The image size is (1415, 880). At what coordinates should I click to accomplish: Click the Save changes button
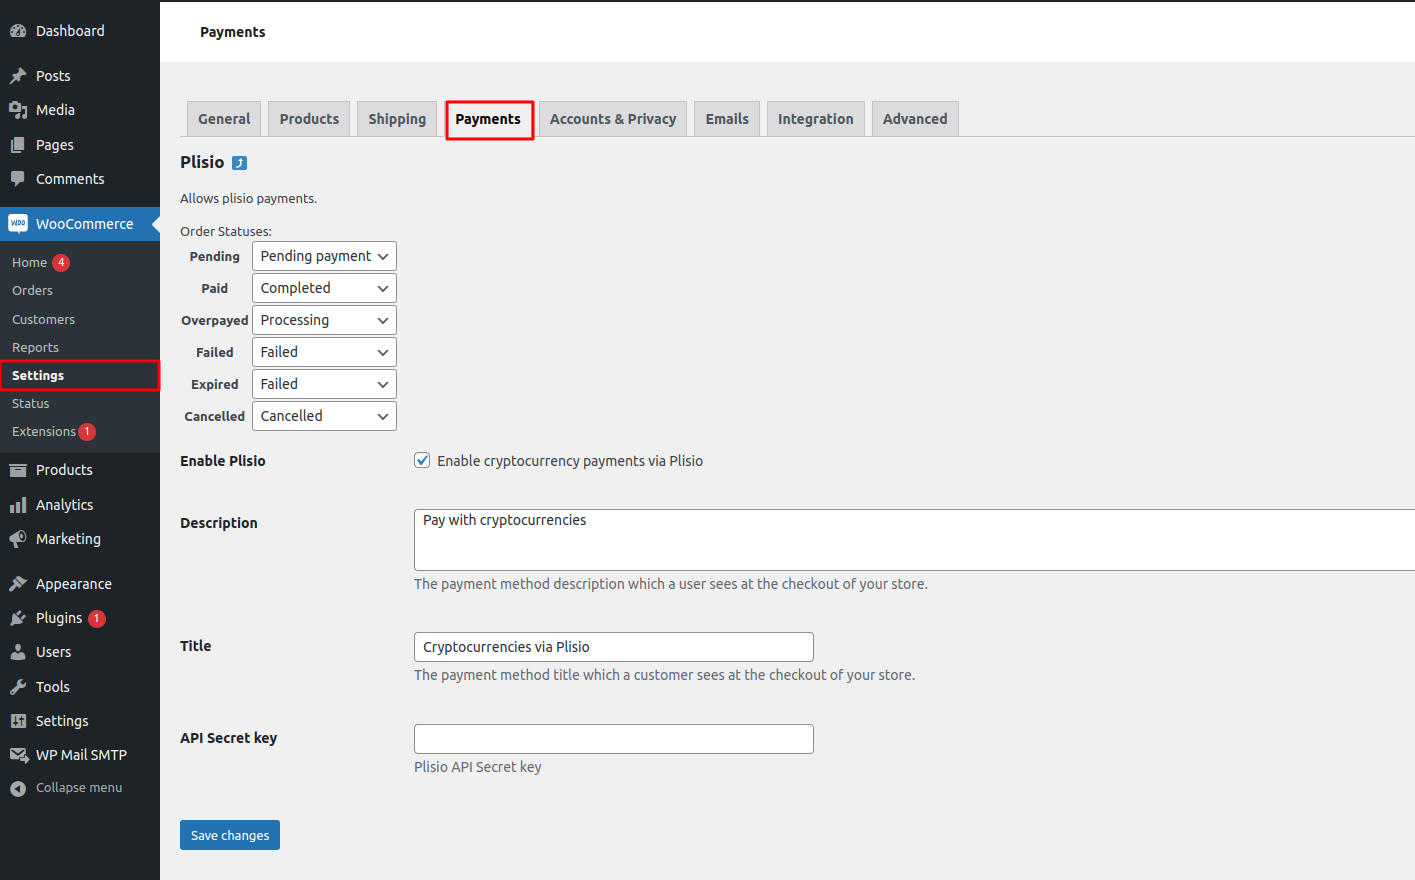click(x=230, y=835)
